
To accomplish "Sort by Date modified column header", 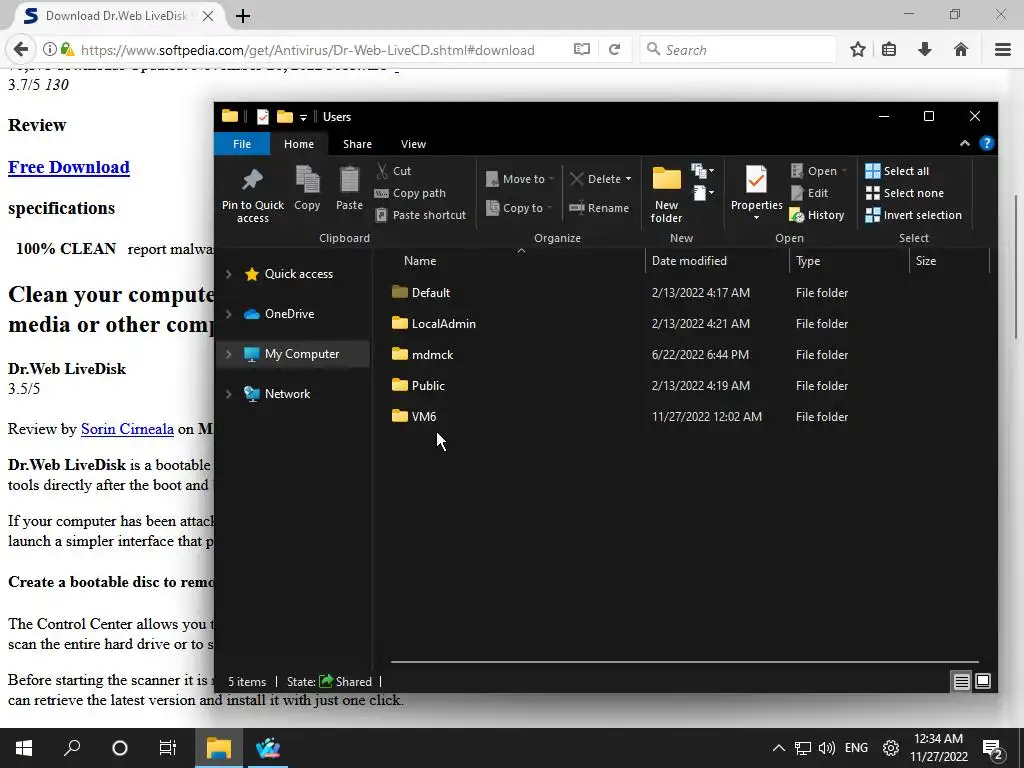I will point(689,261).
